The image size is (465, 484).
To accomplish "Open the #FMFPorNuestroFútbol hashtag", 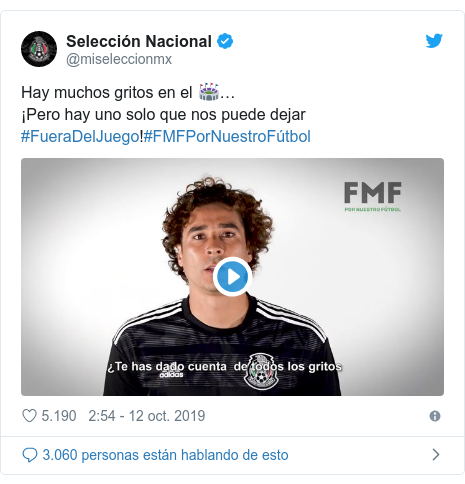I will [227, 137].
